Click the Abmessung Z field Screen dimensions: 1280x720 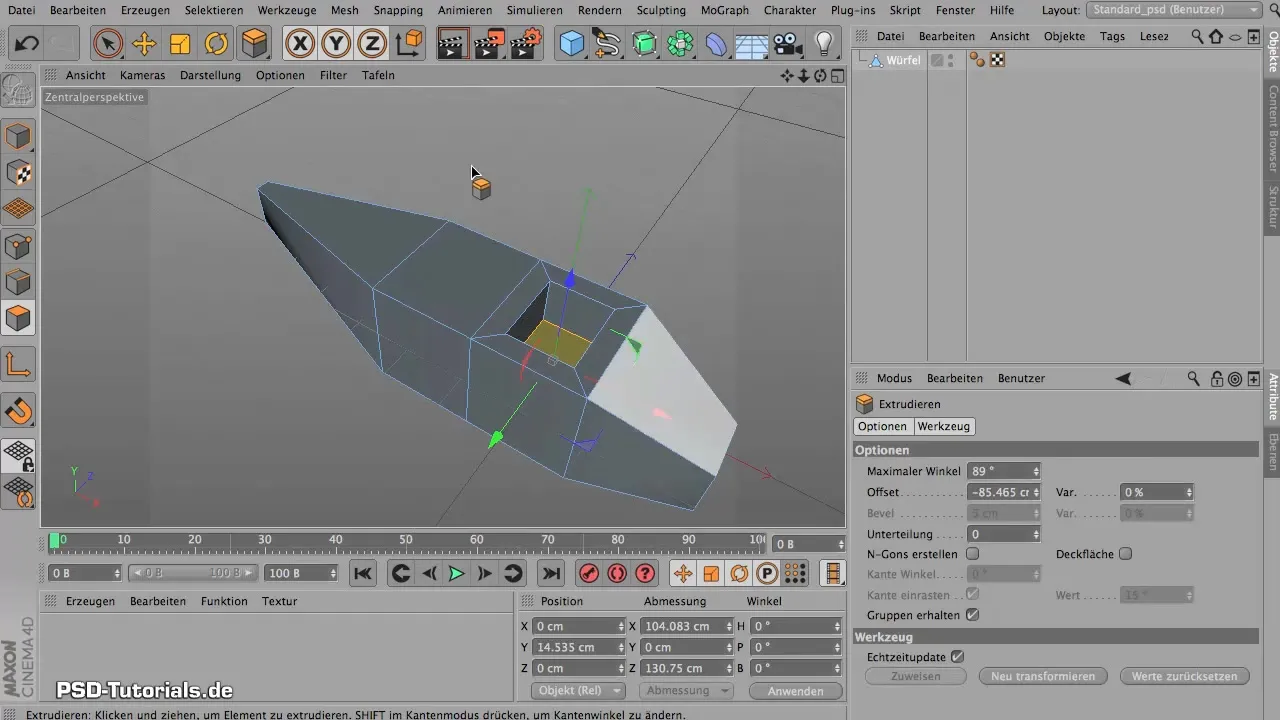pyautogui.click(x=683, y=668)
